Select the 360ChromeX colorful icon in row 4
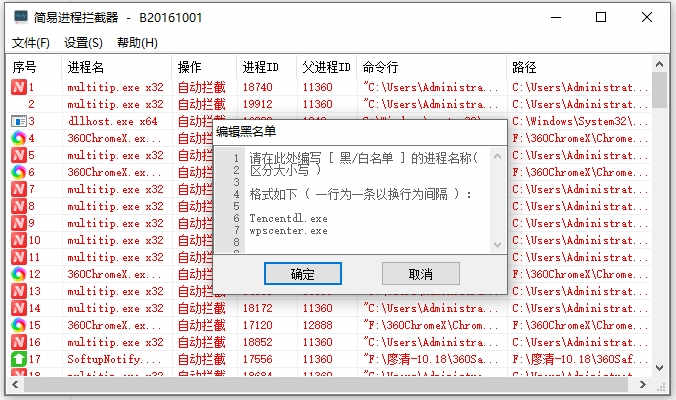 pyautogui.click(x=19, y=138)
